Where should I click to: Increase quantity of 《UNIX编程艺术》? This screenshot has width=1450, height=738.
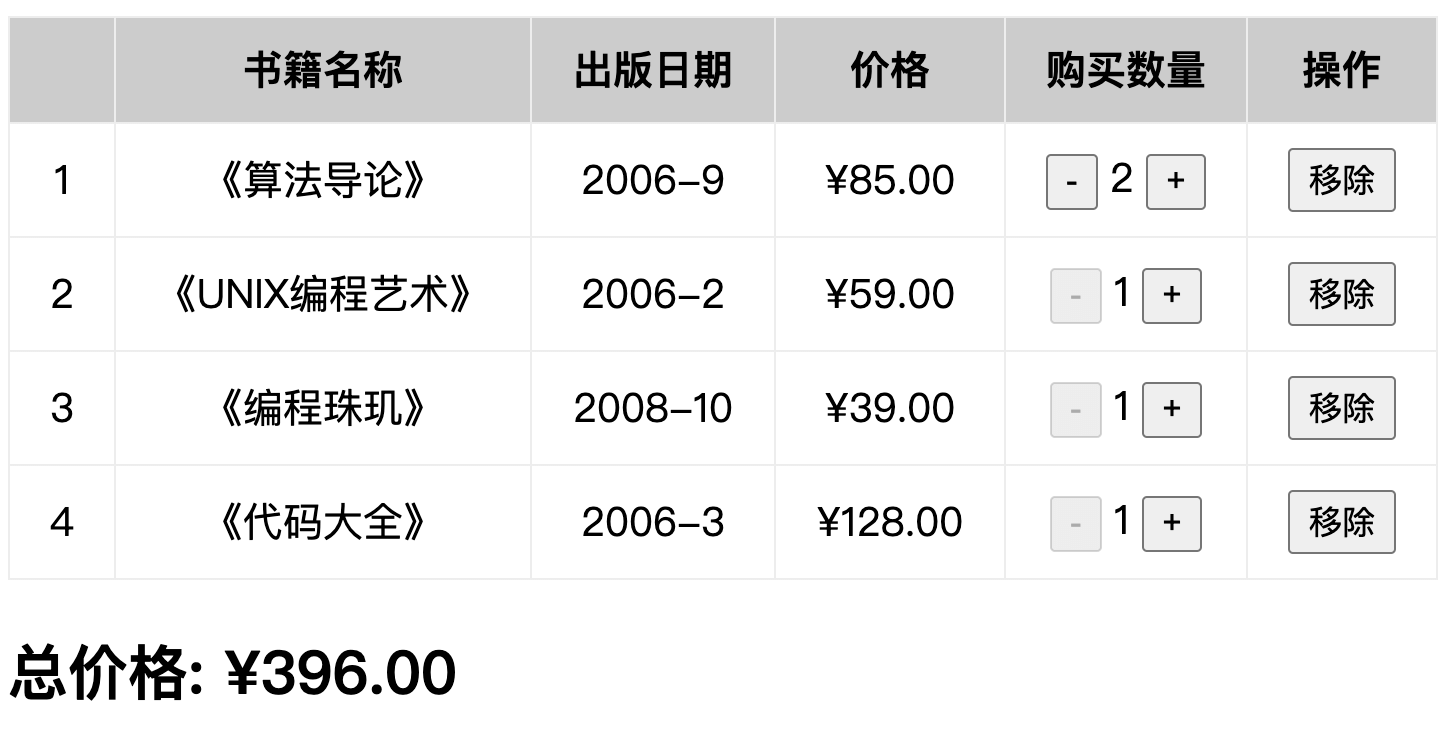point(1171,296)
